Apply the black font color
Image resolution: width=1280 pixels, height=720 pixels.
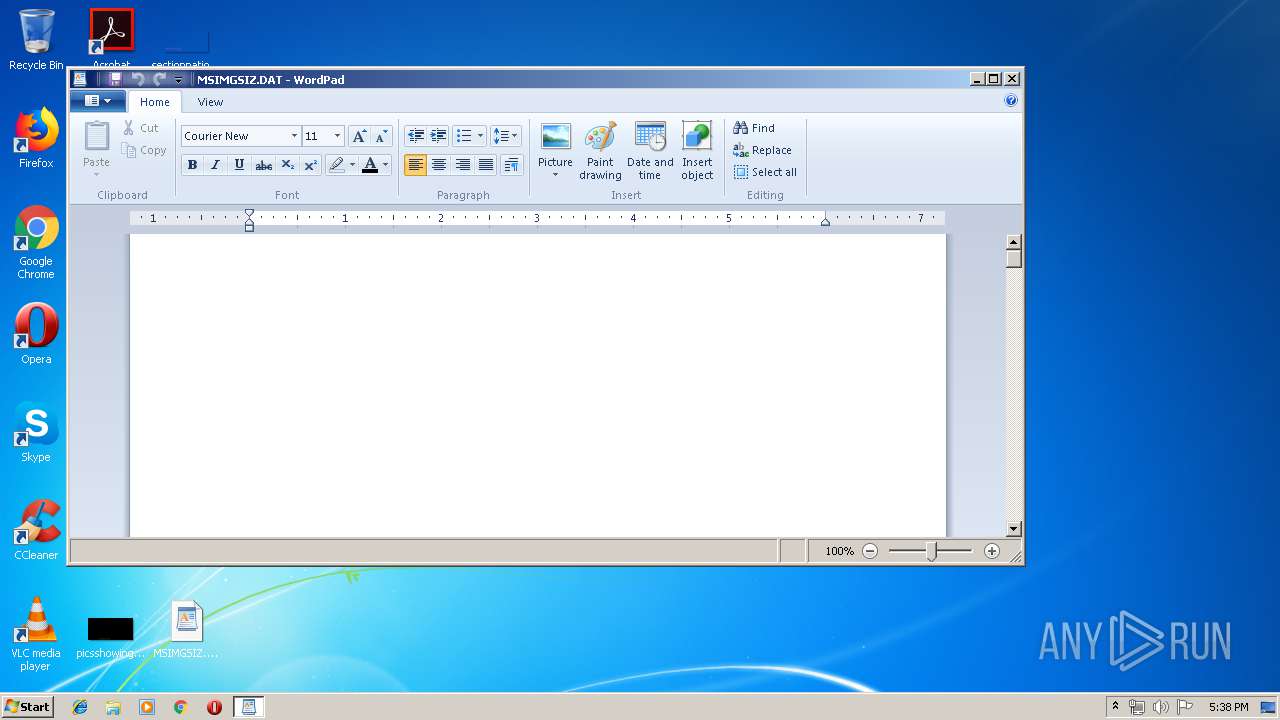click(x=370, y=165)
